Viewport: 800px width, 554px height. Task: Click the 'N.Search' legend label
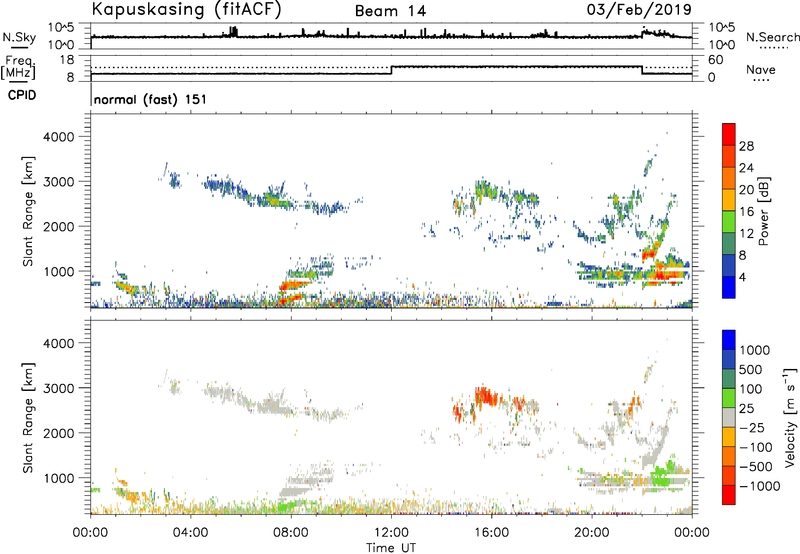click(x=772, y=37)
